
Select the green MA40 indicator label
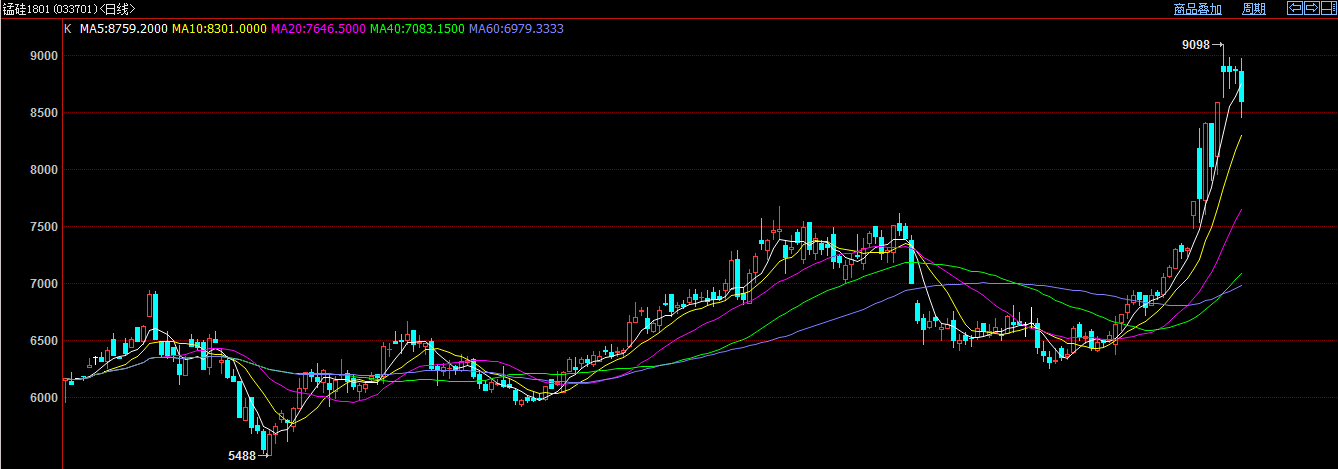pyautogui.click(x=417, y=29)
